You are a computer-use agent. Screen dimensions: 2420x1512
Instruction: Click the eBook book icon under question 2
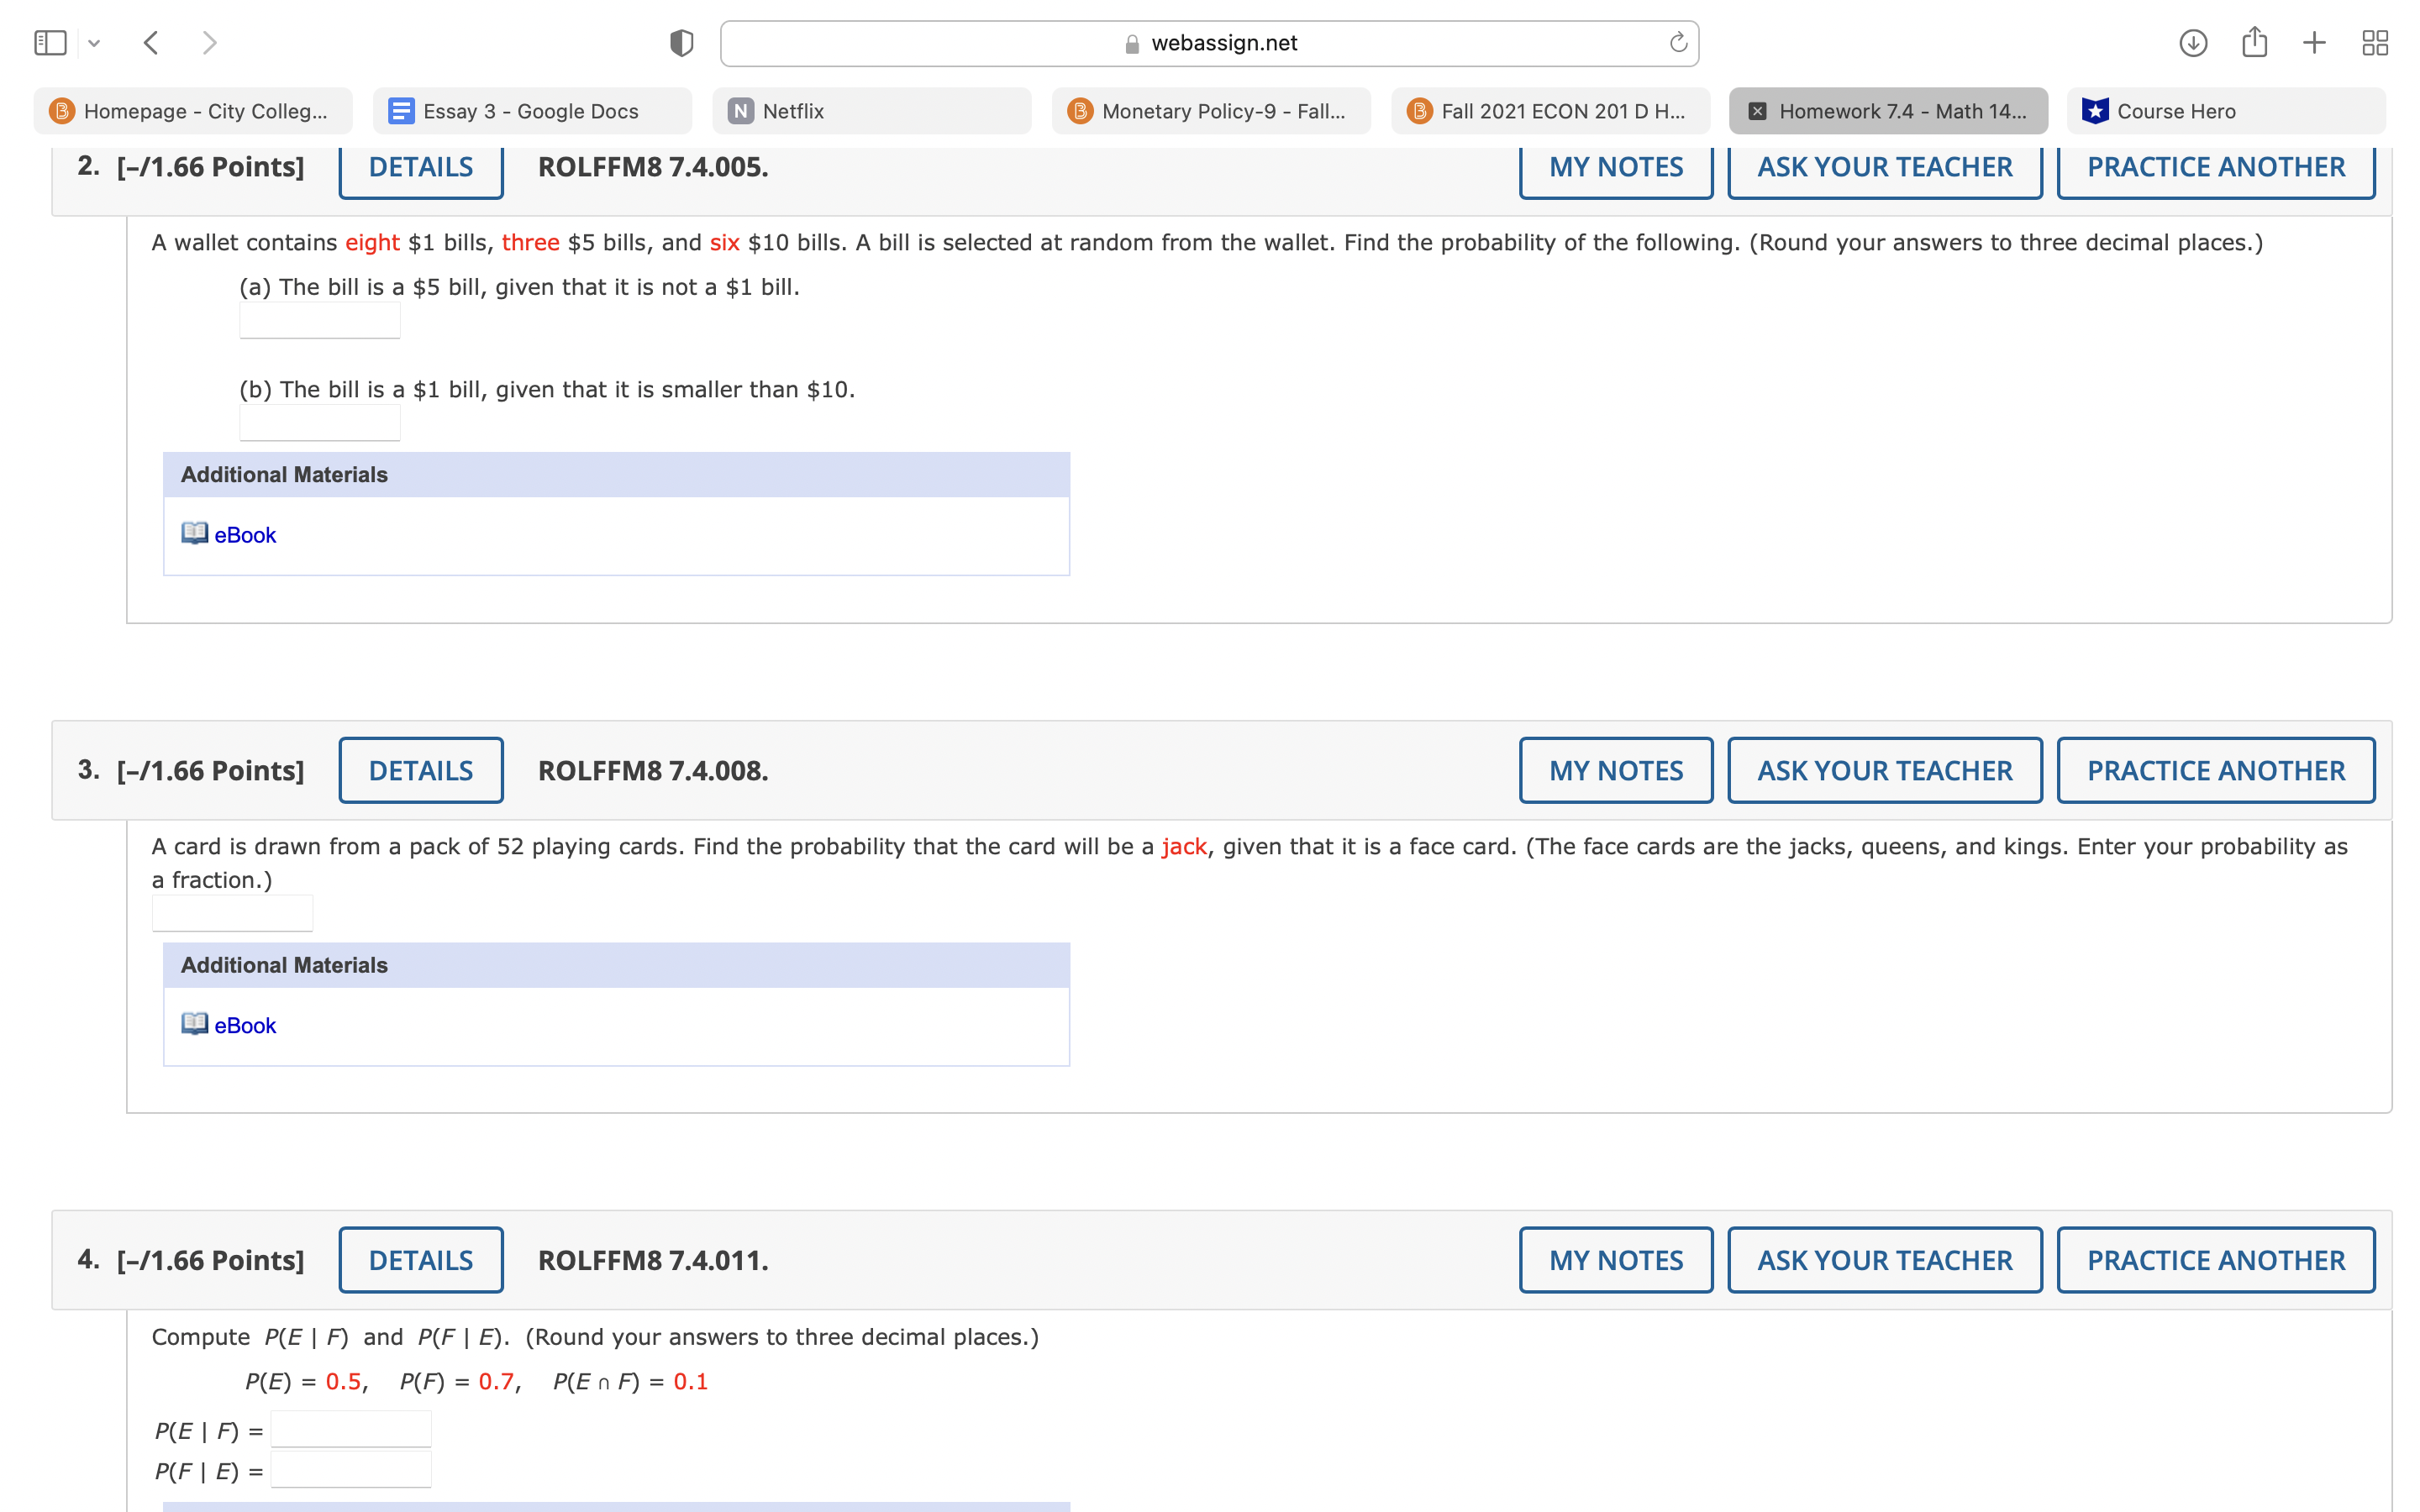coord(194,534)
